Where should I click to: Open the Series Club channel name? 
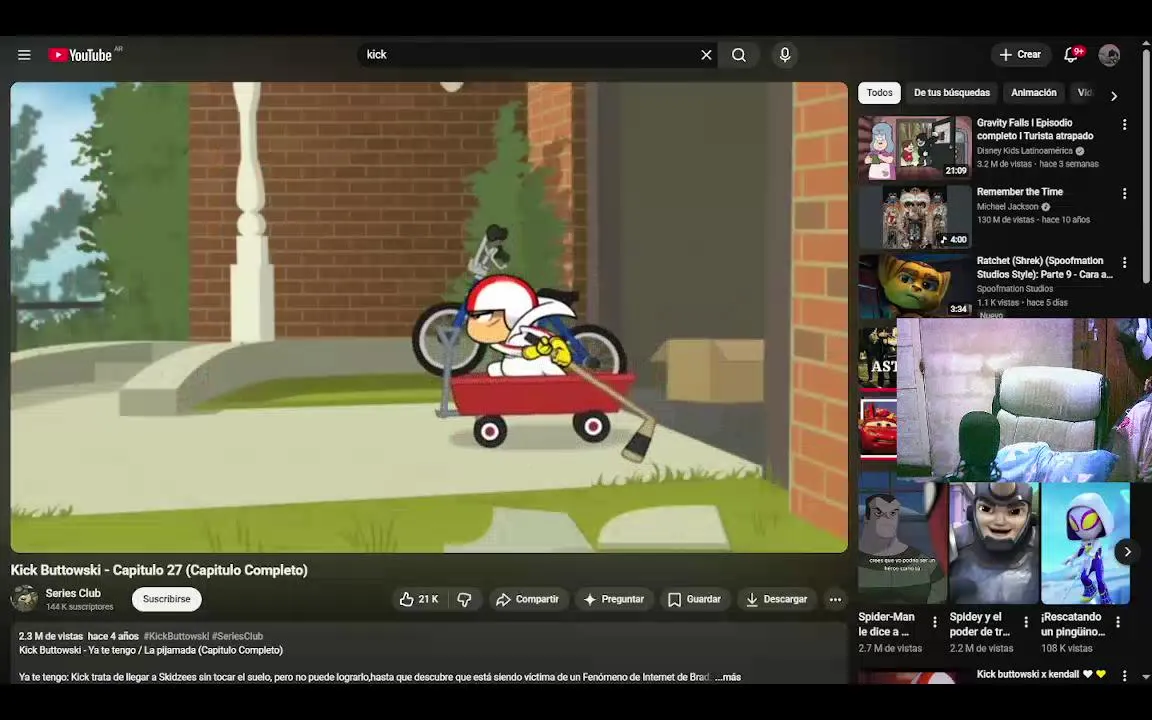pyautogui.click(x=73, y=593)
